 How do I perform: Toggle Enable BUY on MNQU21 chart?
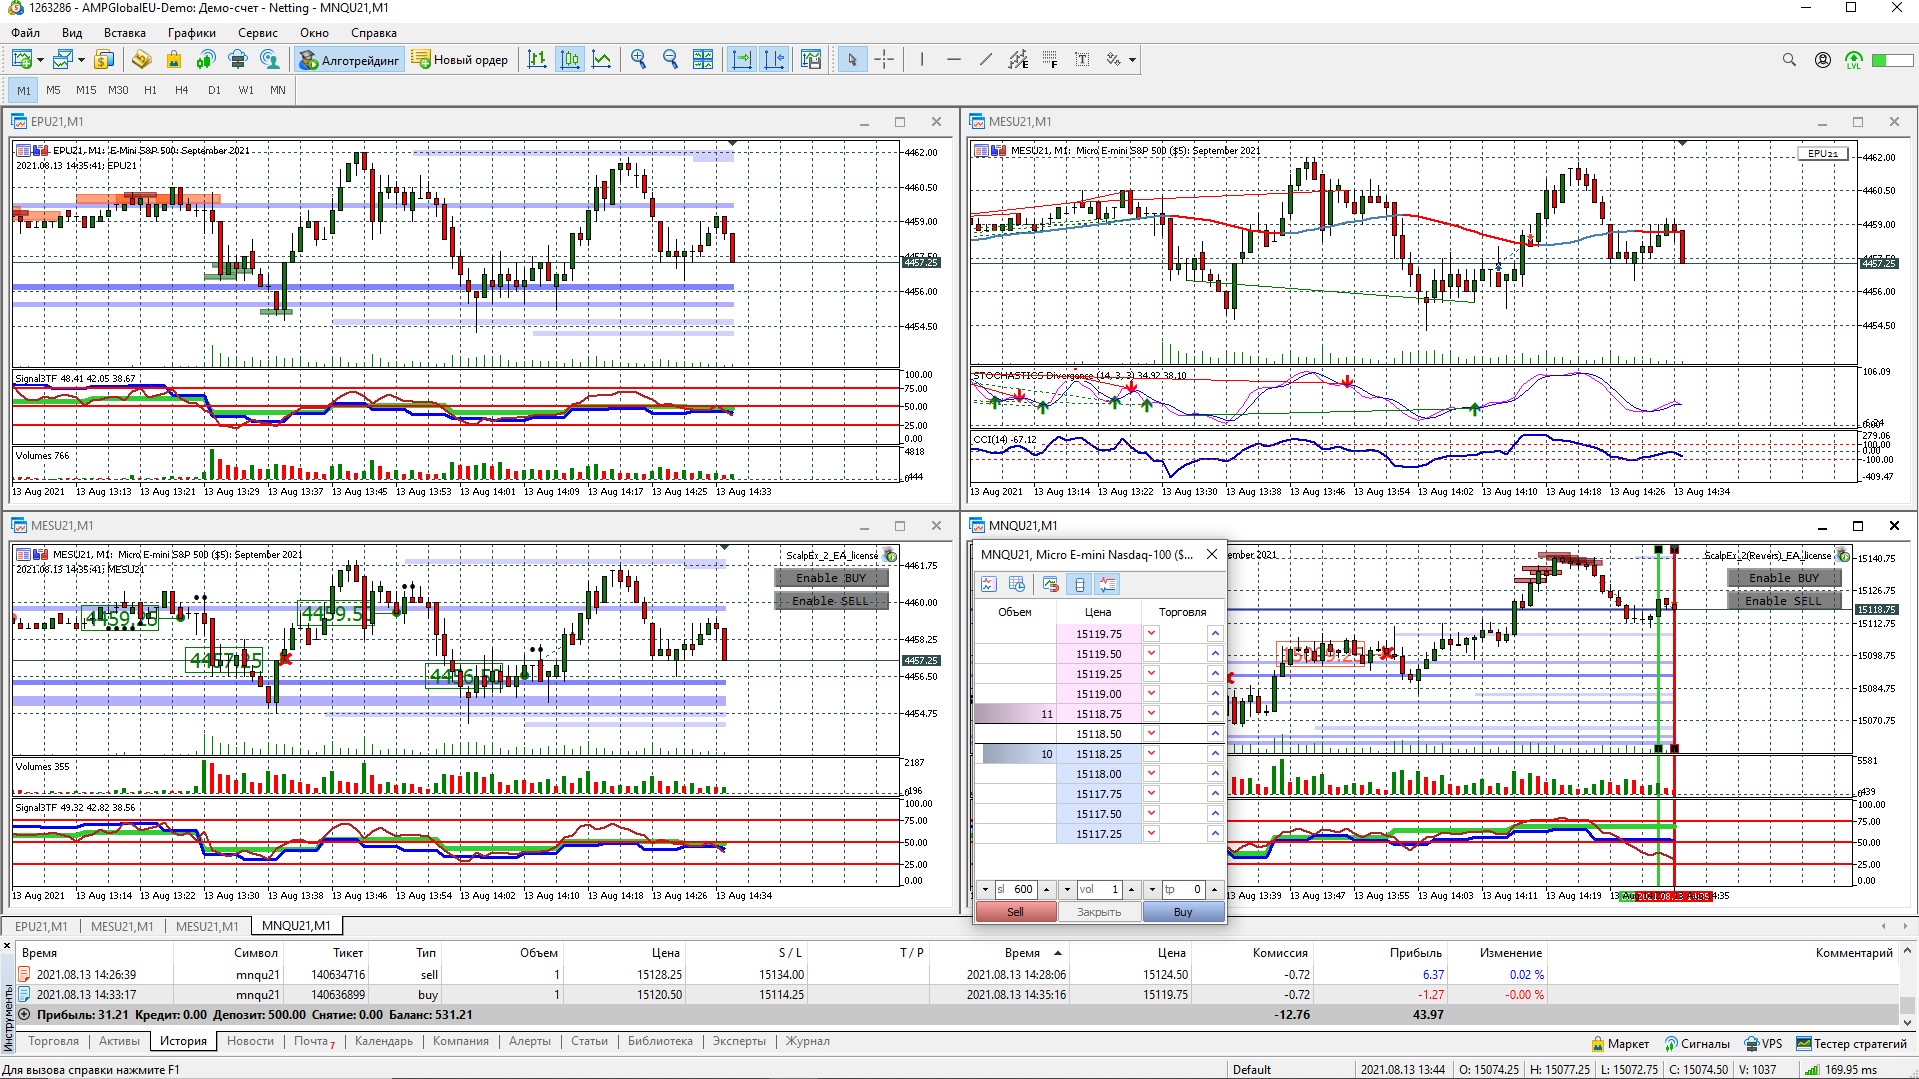click(x=1783, y=578)
